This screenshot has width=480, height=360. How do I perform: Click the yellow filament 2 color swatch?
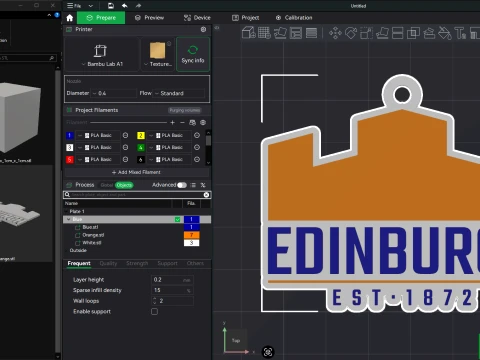141,135
